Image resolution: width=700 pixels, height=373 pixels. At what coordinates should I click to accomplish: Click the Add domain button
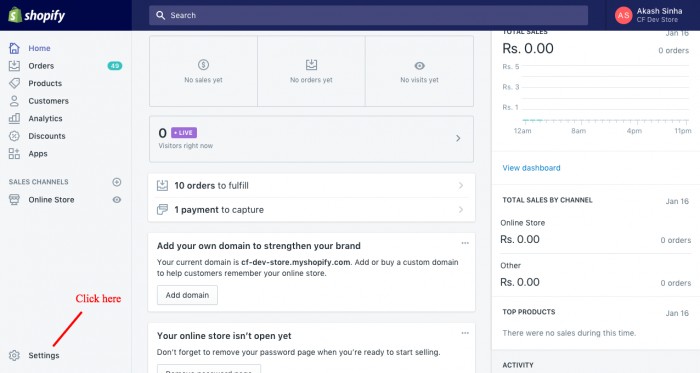(187, 295)
